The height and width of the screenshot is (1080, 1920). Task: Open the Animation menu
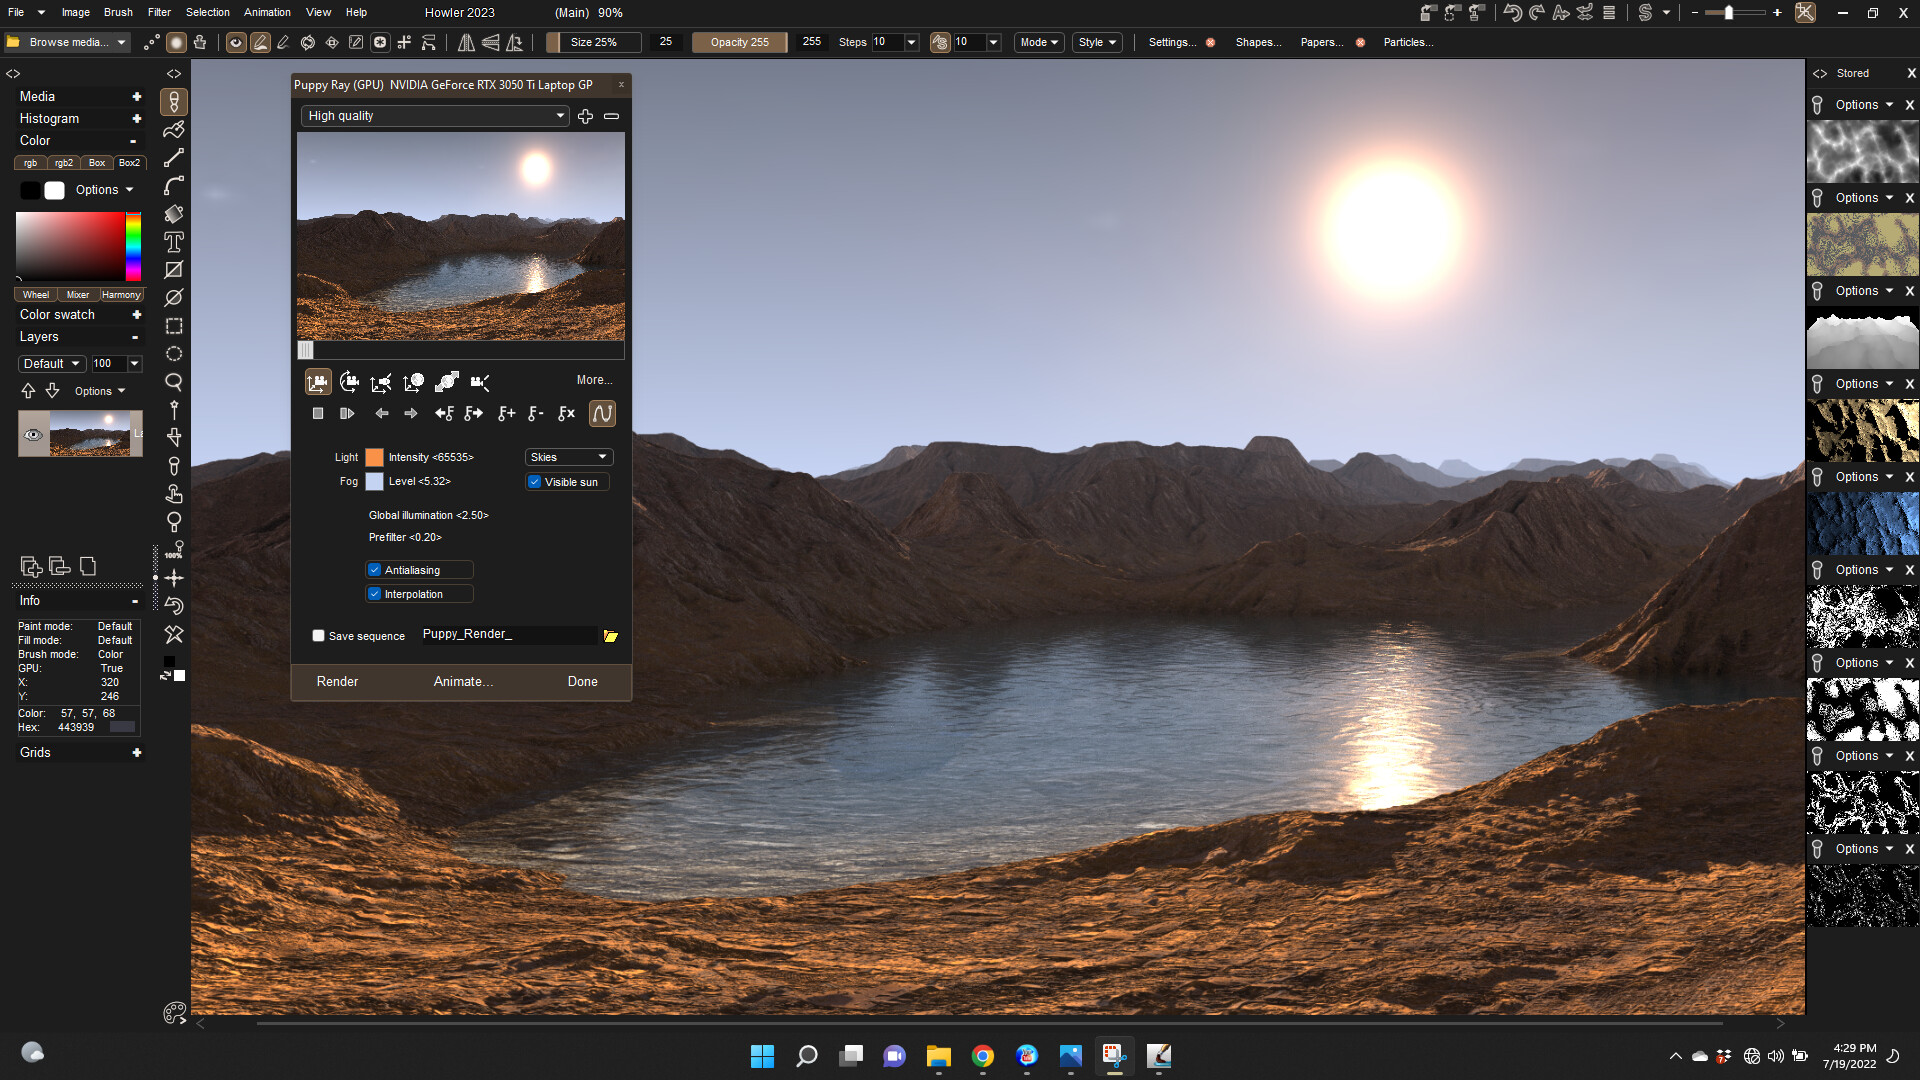coord(266,12)
